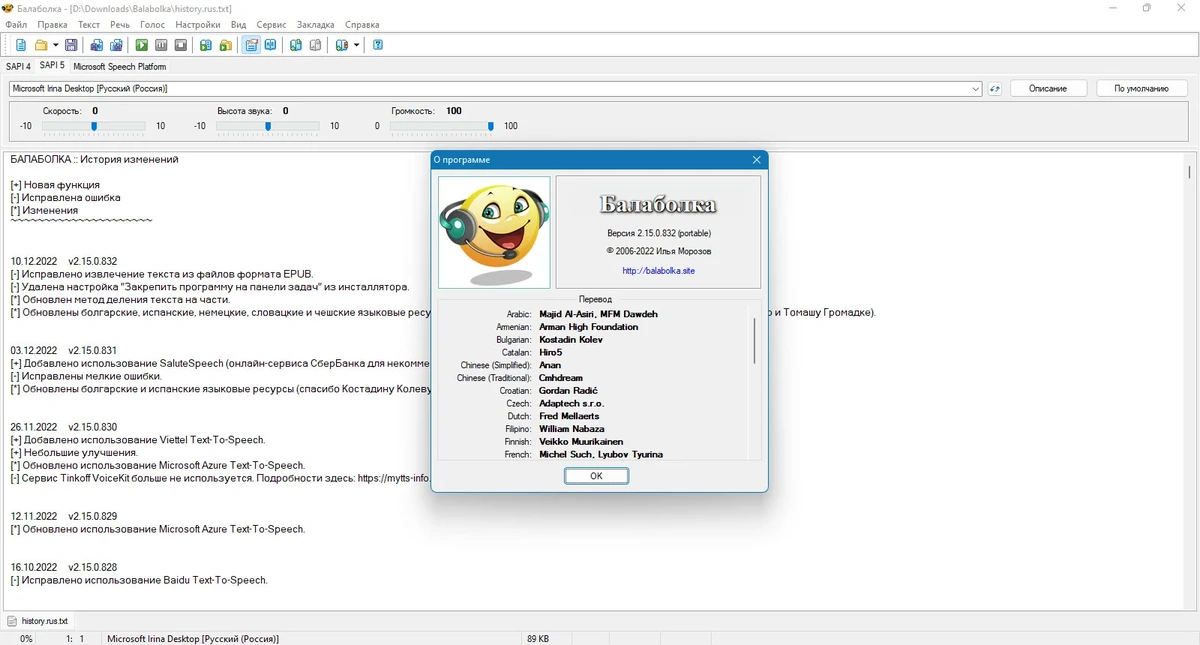Click the blue help question mark icon
Screen dimensions: 1200x645
(378, 45)
